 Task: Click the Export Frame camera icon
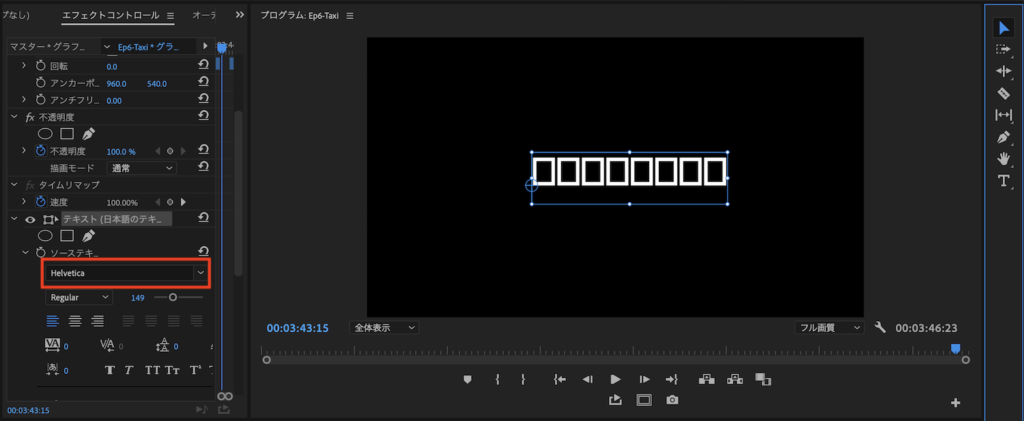coord(672,400)
